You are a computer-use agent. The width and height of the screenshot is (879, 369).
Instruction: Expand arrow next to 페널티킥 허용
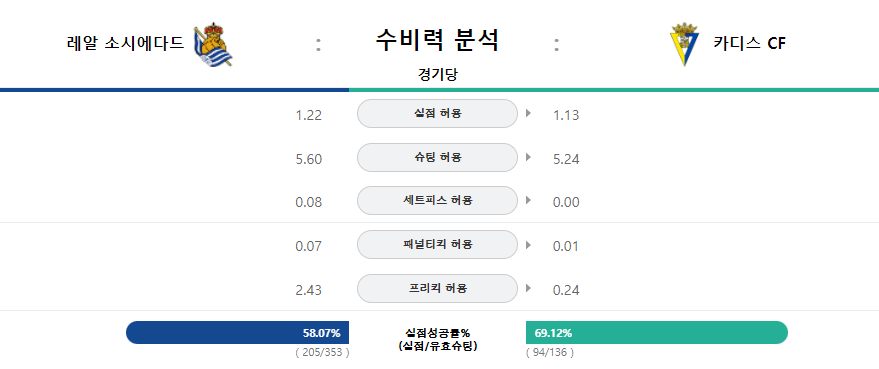click(x=528, y=245)
